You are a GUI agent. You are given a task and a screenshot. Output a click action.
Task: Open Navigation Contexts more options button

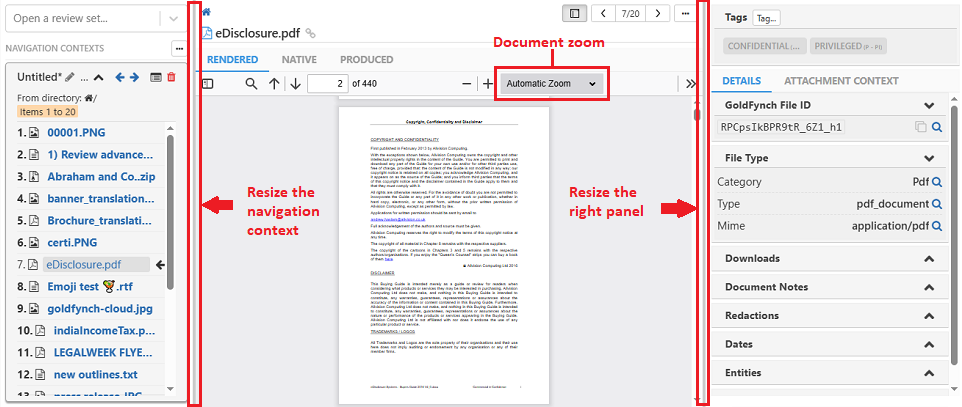pyautogui.click(x=179, y=48)
